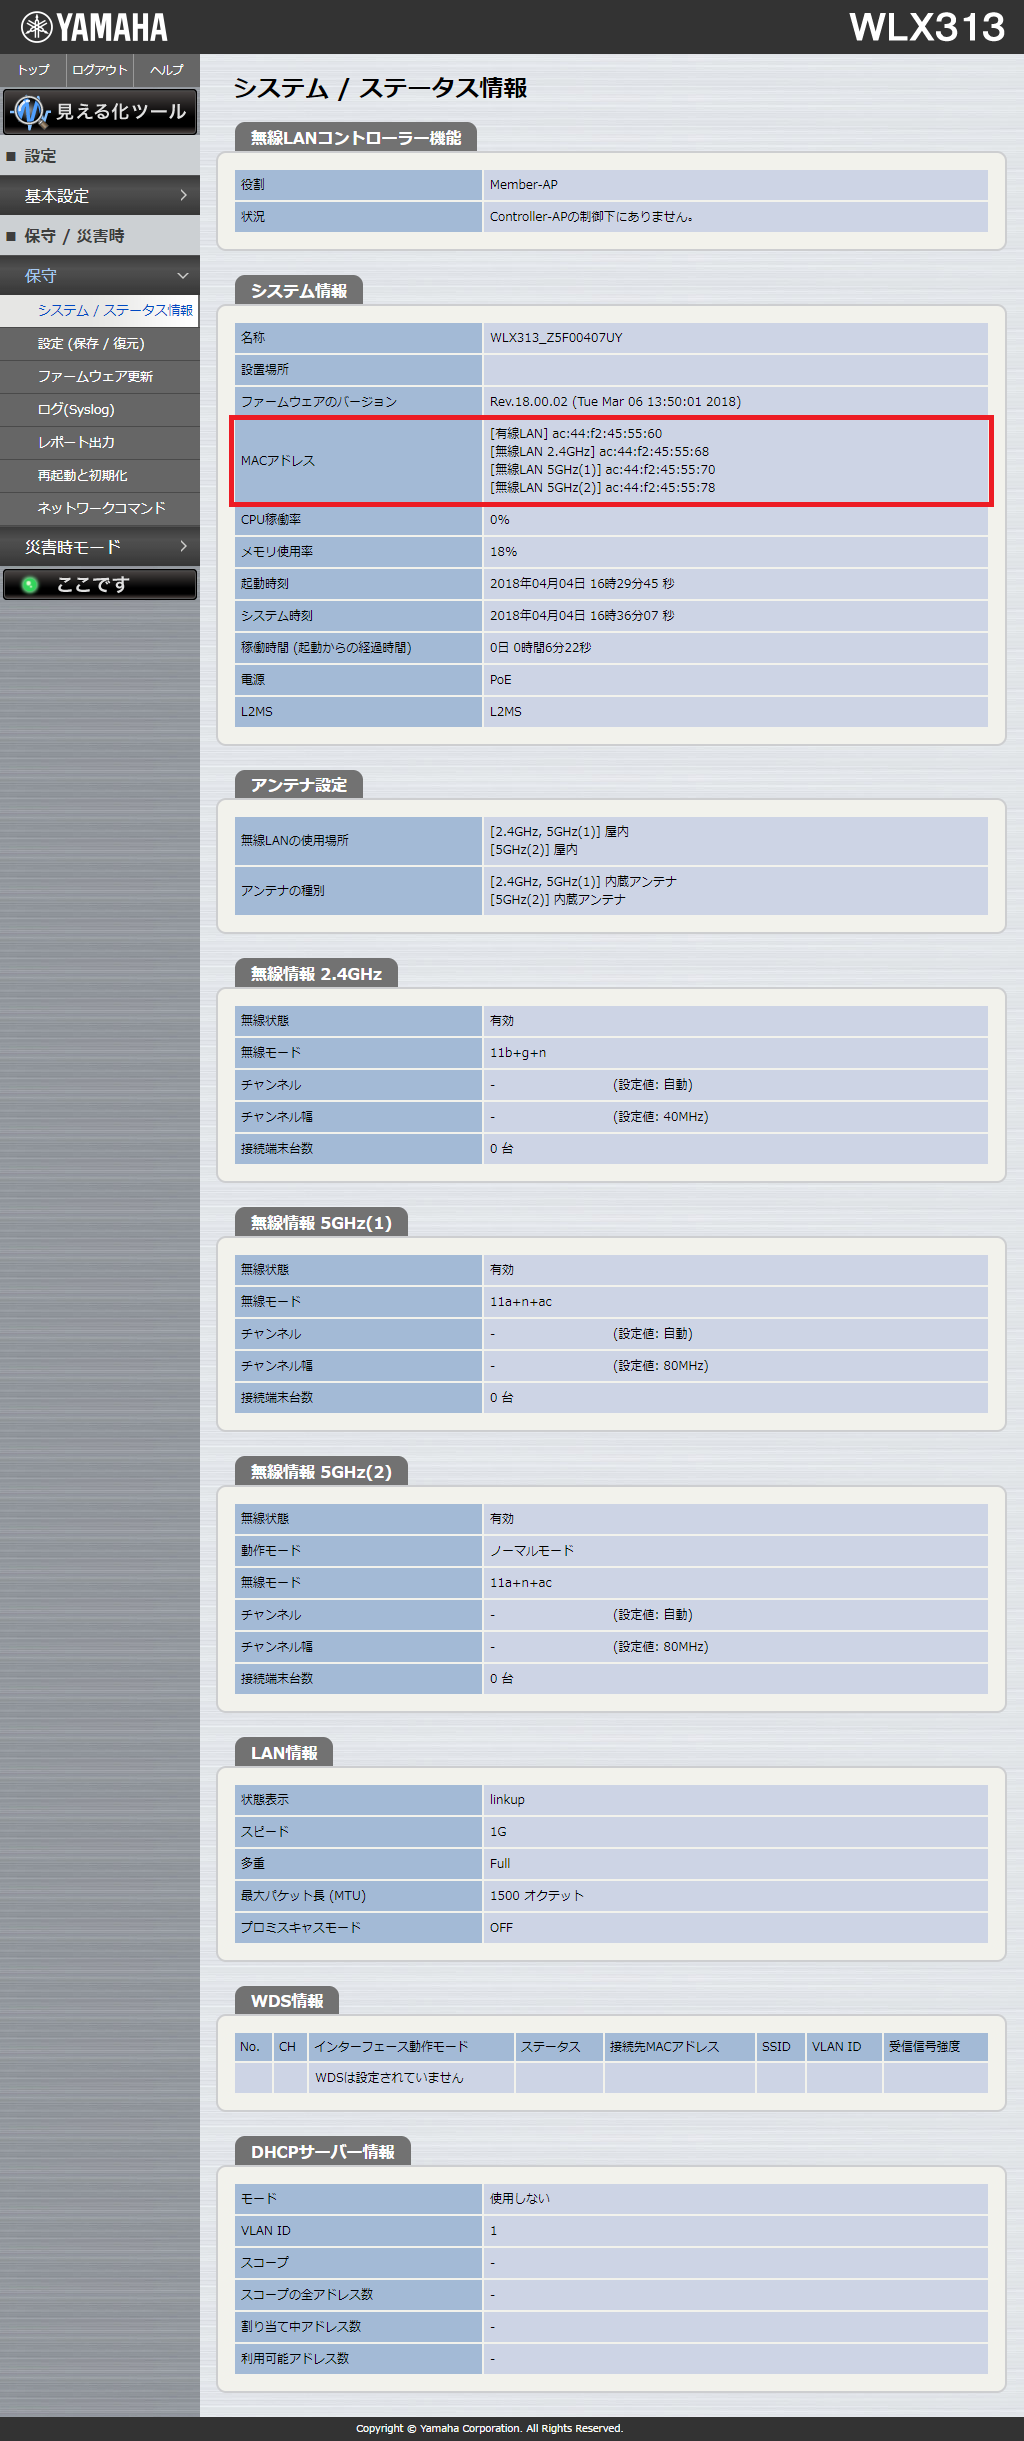Image resolution: width=1024 pixels, height=2441 pixels.
Task: Click the 11b+g+n wireless mode value
Action: click(x=518, y=1053)
